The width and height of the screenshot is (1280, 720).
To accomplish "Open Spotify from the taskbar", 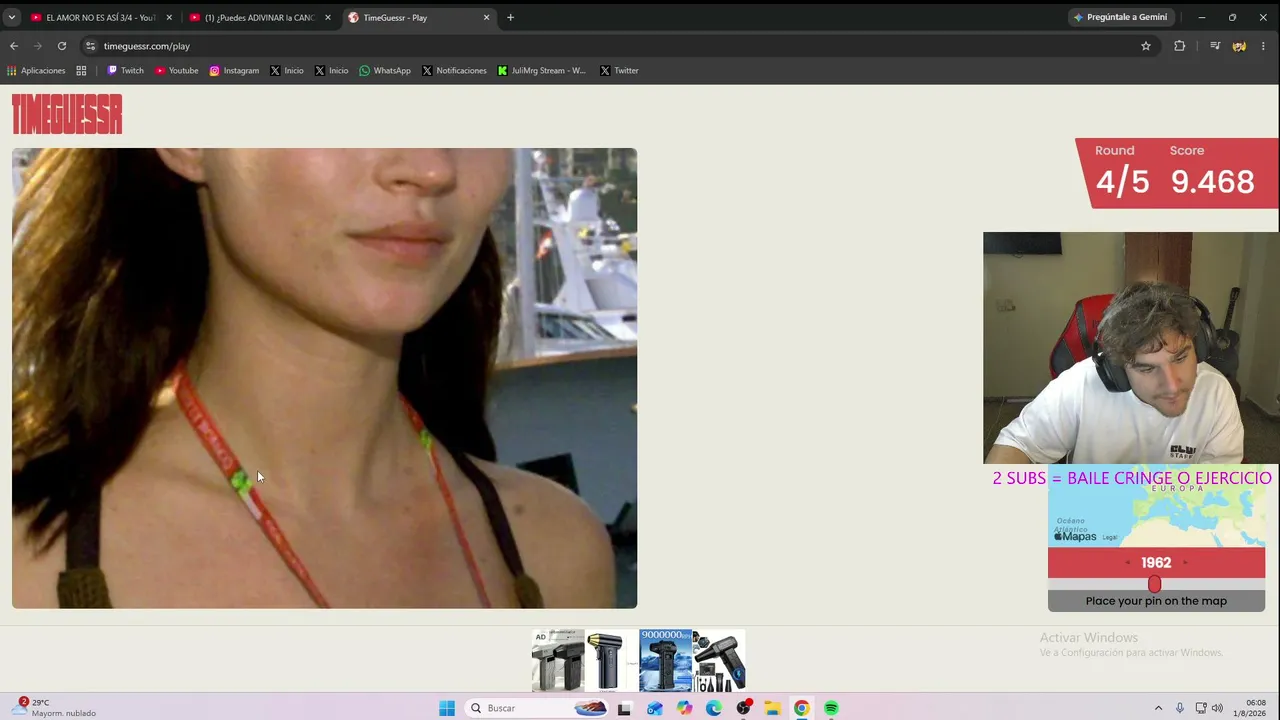I will (831, 708).
